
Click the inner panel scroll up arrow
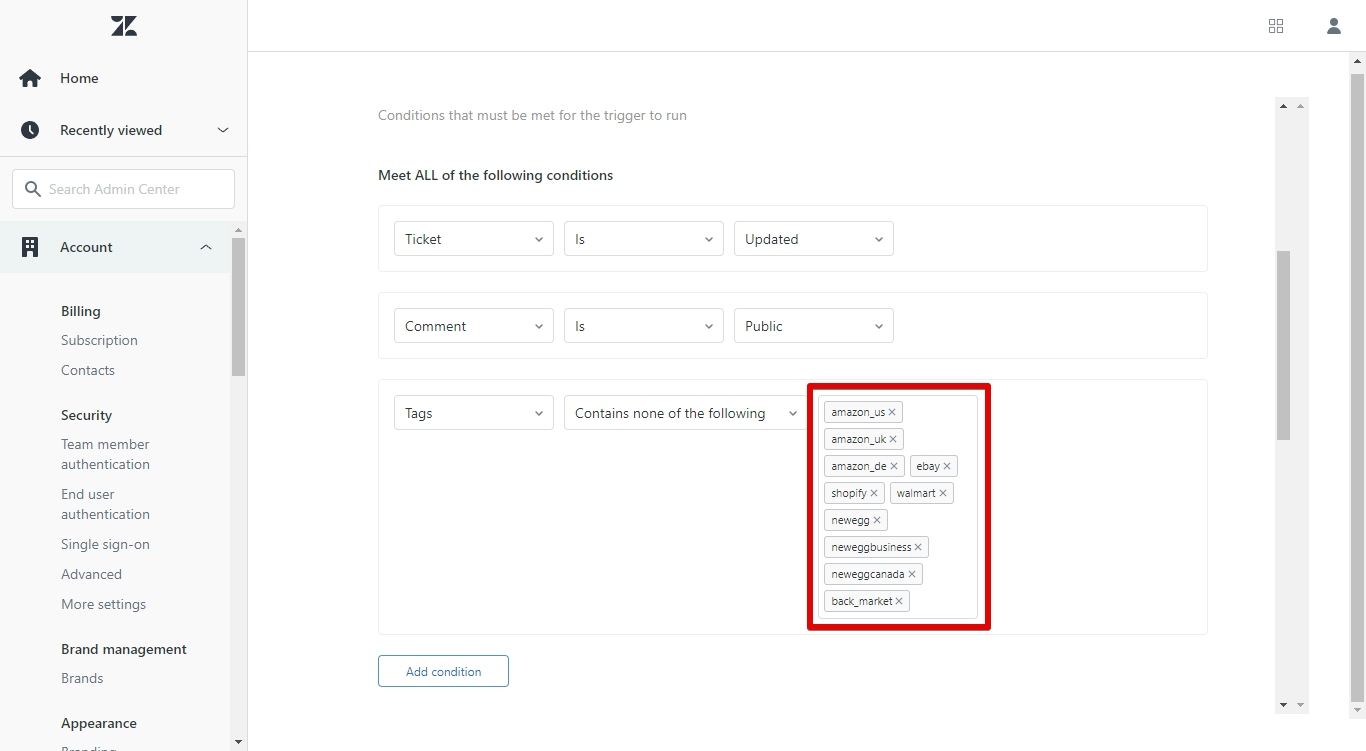tap(1284, 106)
